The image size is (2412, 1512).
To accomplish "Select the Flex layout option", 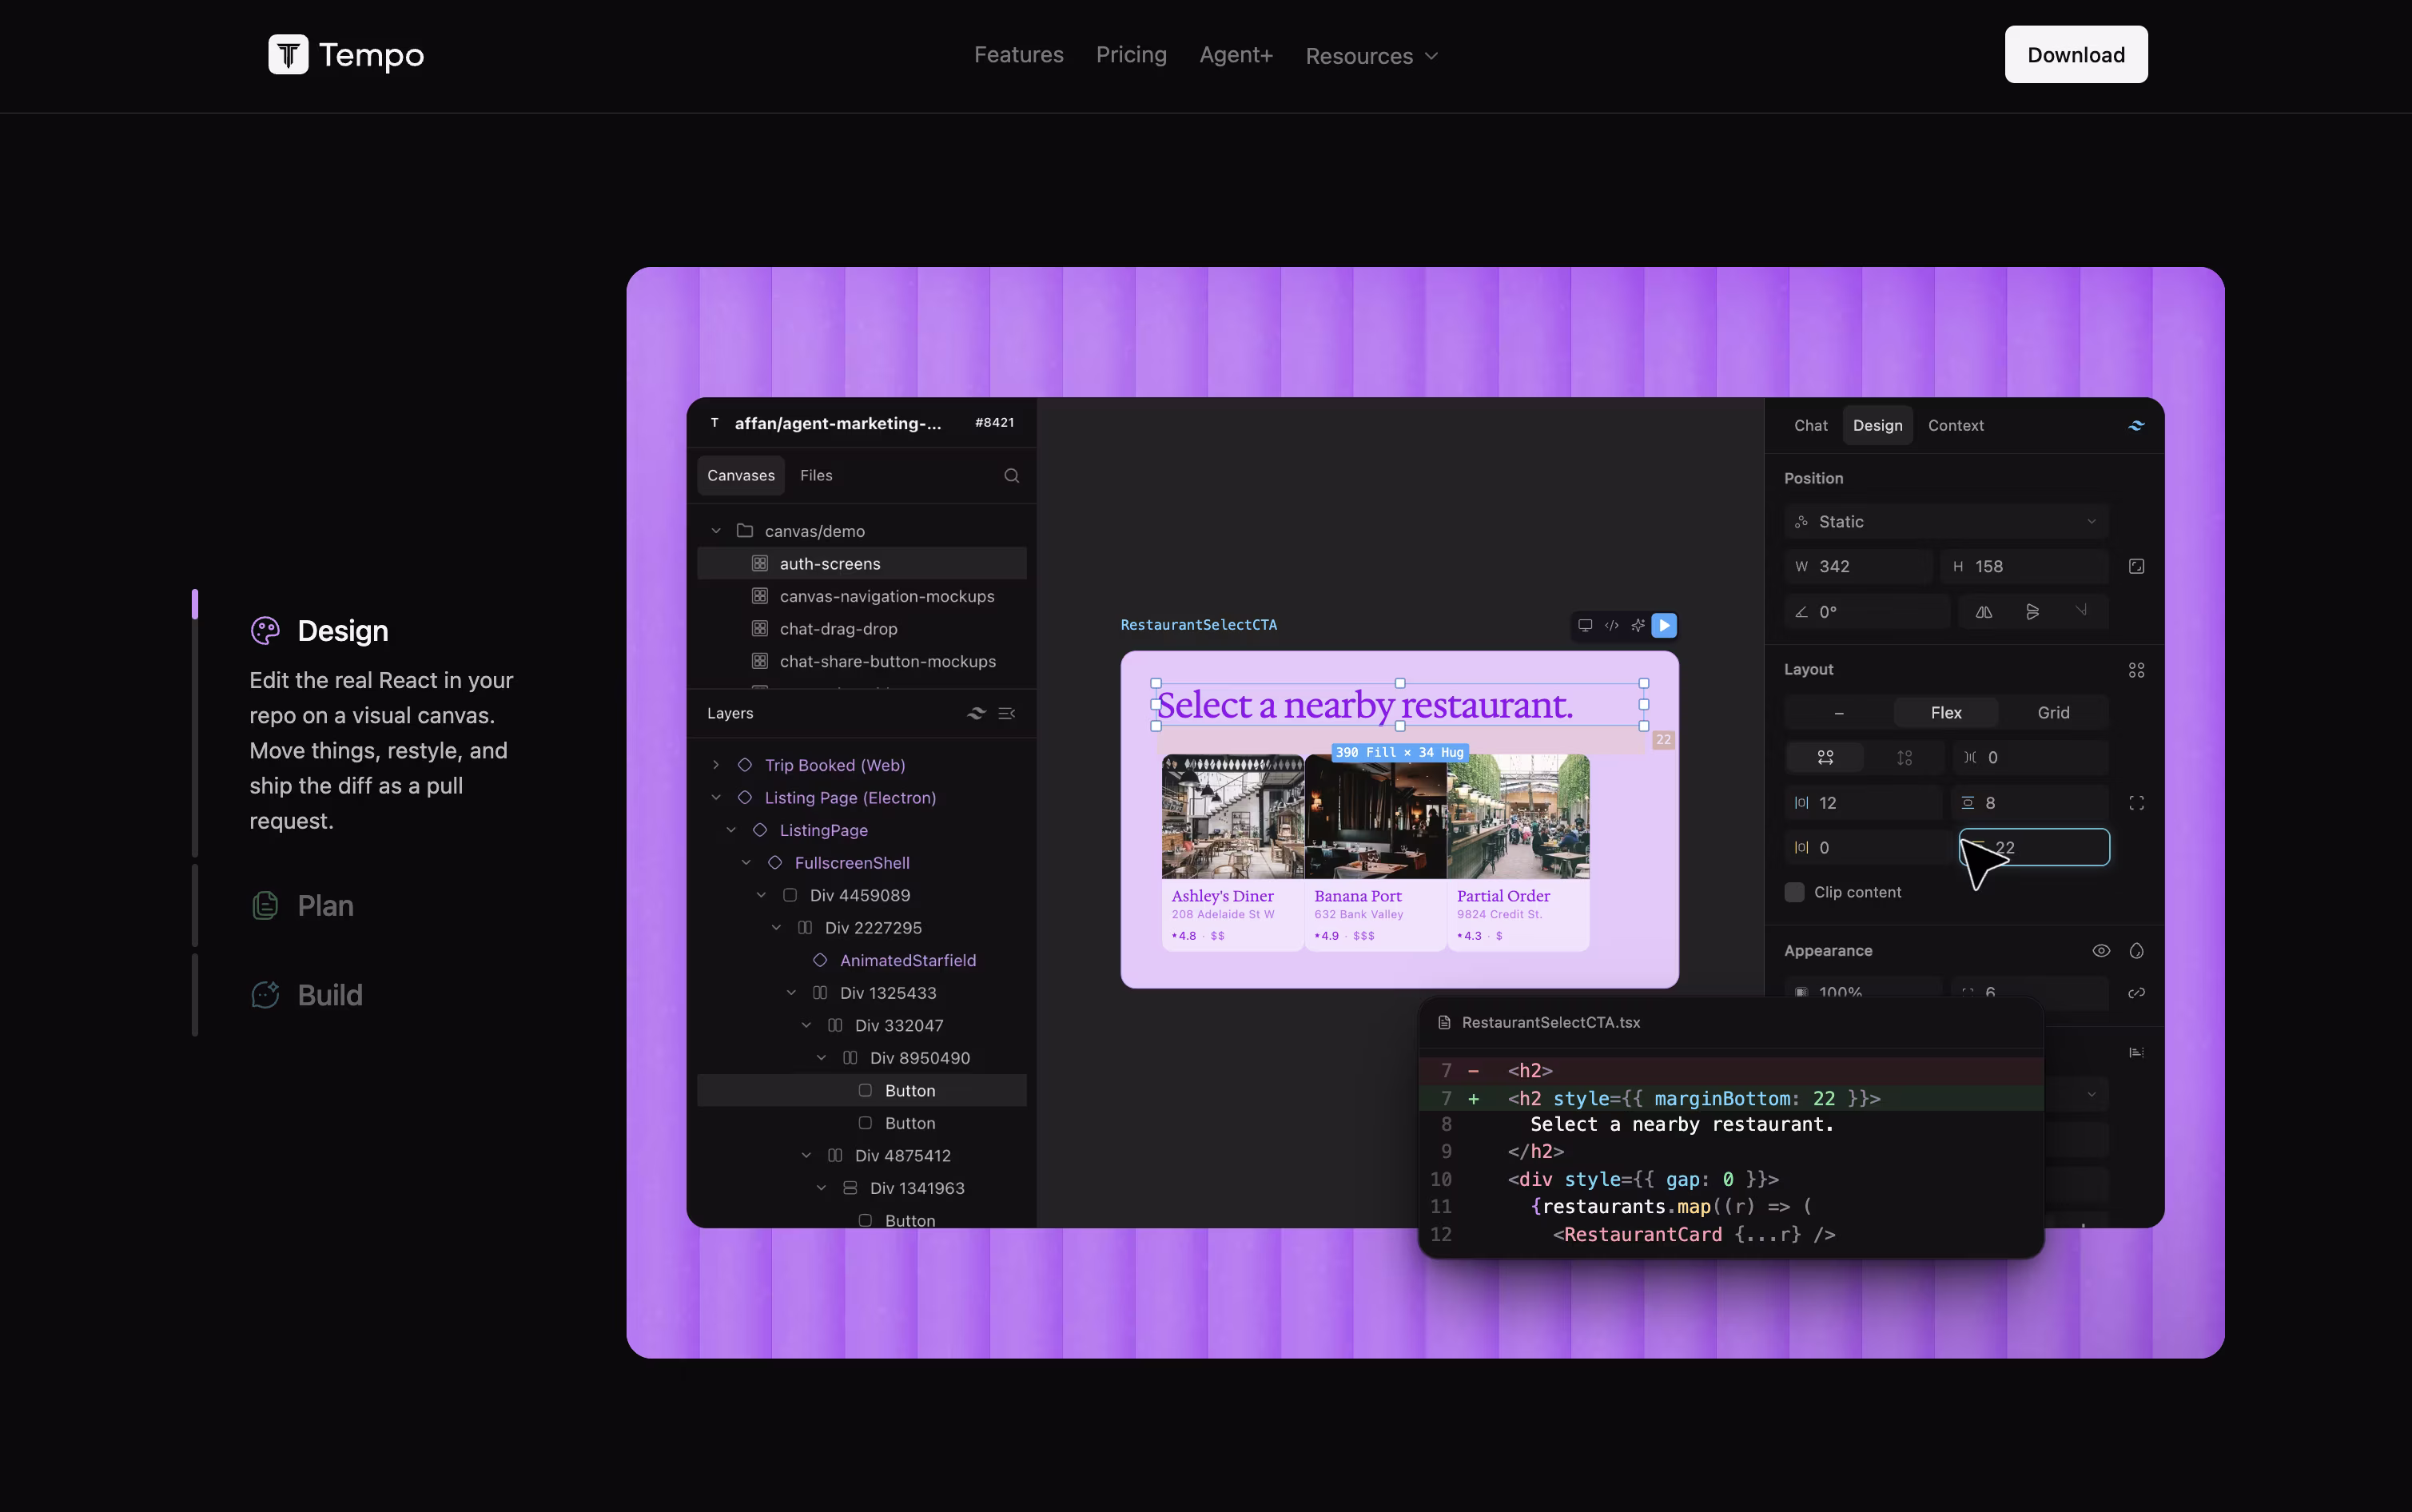I will (x=1945, y=713).
